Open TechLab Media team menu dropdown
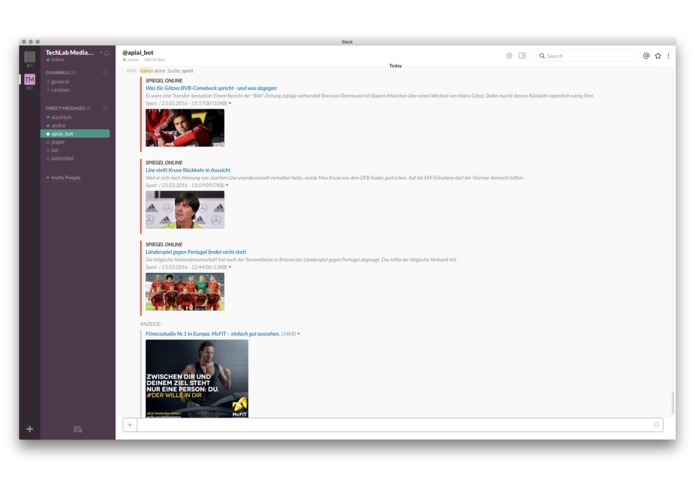The height and width of the screenshot is (494, 695). coord(72,52)
